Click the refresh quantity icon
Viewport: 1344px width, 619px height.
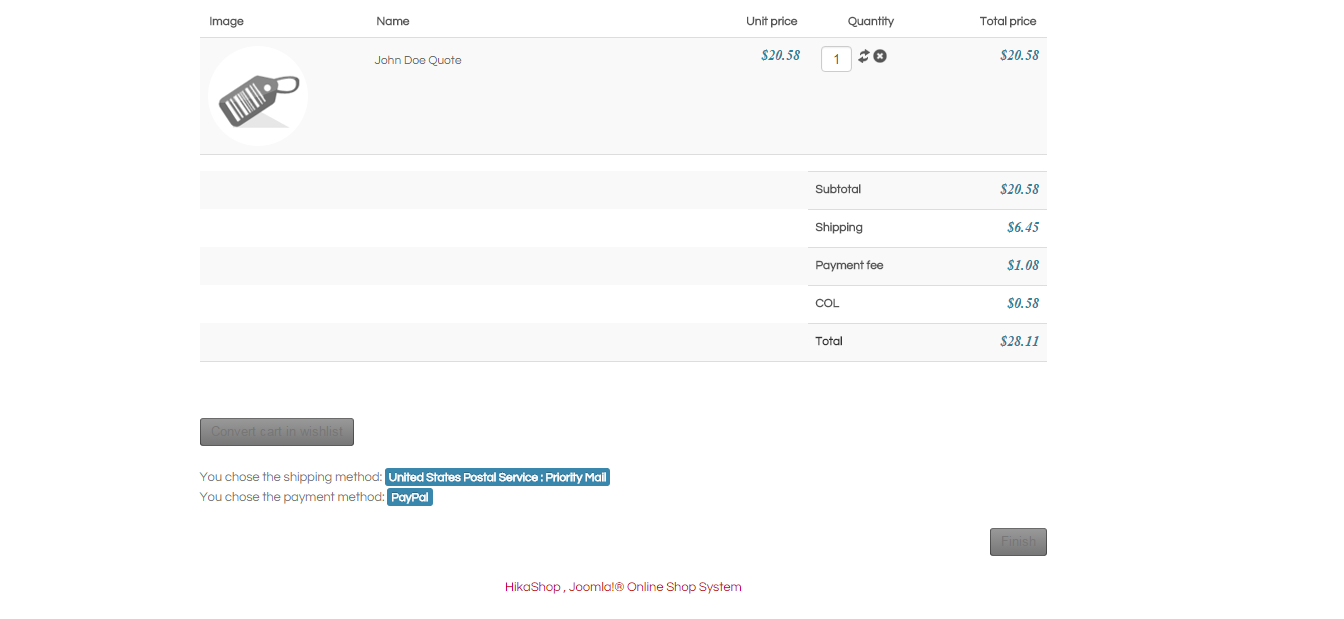[x=864, y=56]
